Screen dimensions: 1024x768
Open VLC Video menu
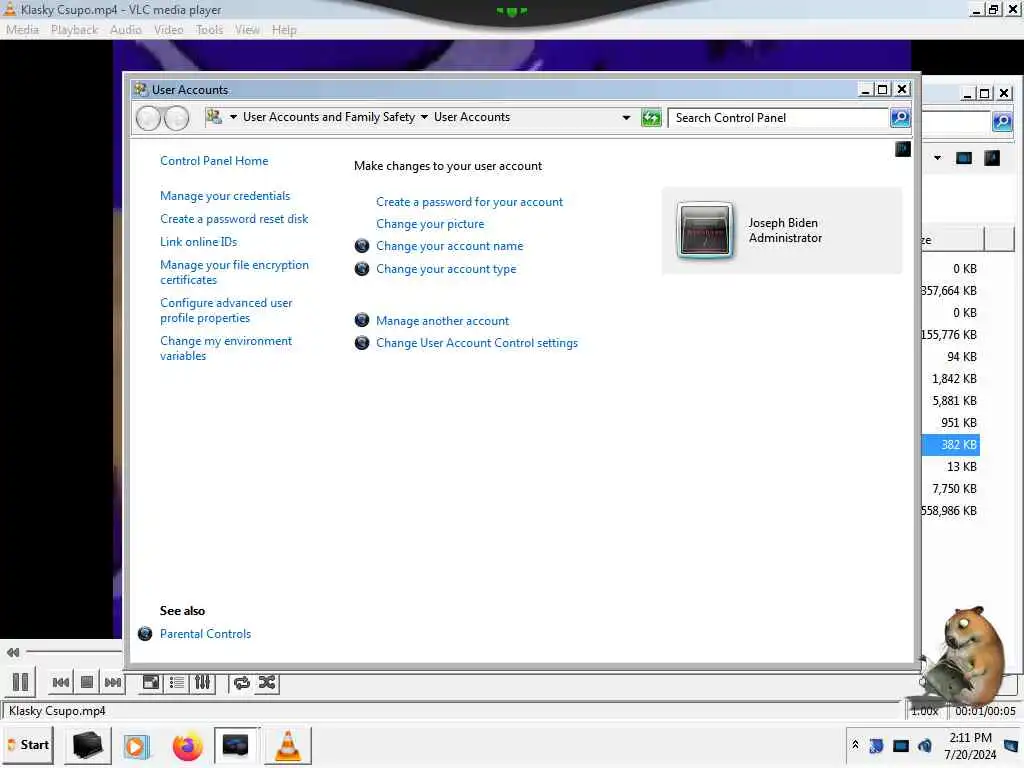168,30
